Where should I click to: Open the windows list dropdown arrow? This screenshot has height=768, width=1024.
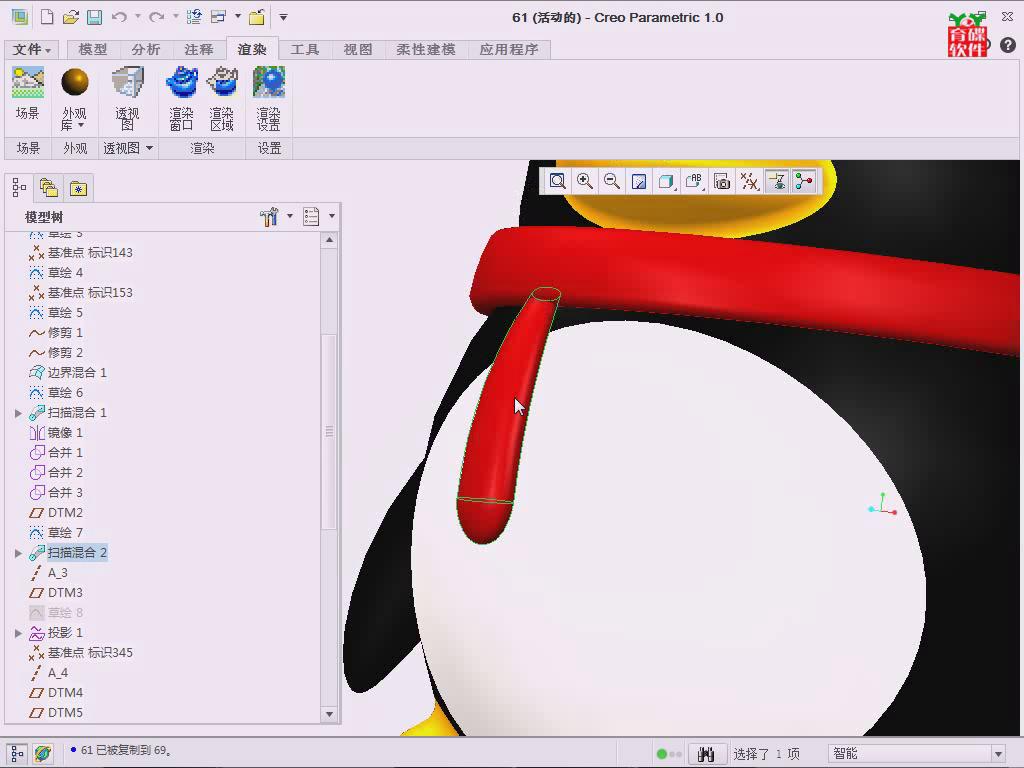click(238, 17)
